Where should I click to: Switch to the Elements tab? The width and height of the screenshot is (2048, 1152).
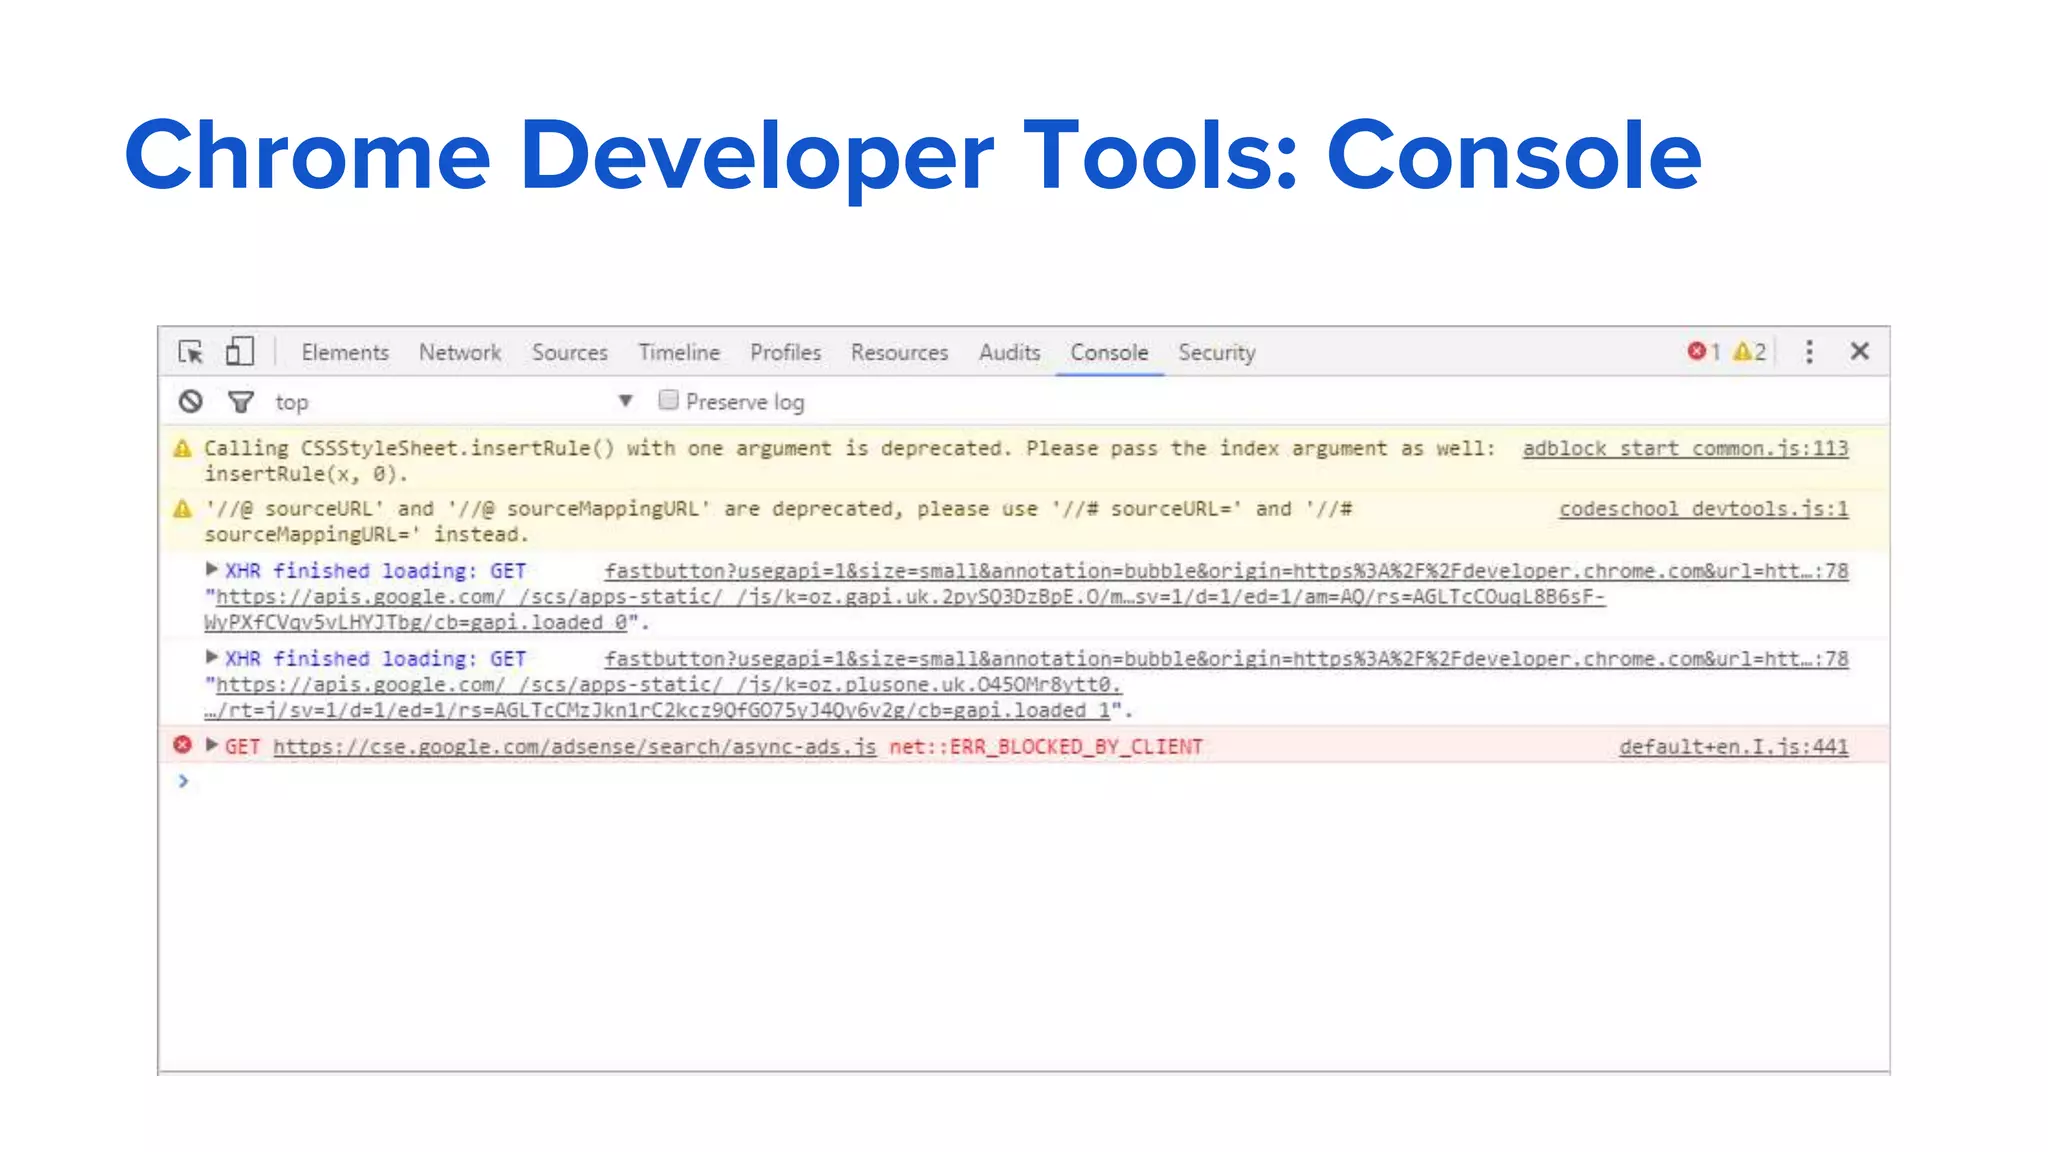(x=345, y=352)
